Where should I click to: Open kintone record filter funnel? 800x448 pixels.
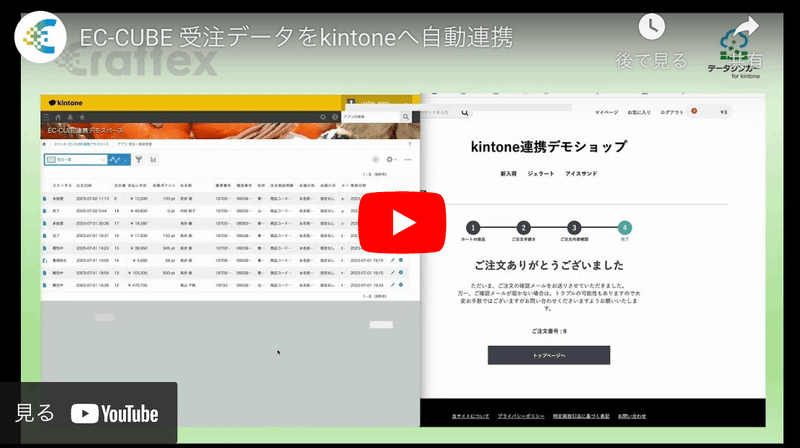[139, 160]
